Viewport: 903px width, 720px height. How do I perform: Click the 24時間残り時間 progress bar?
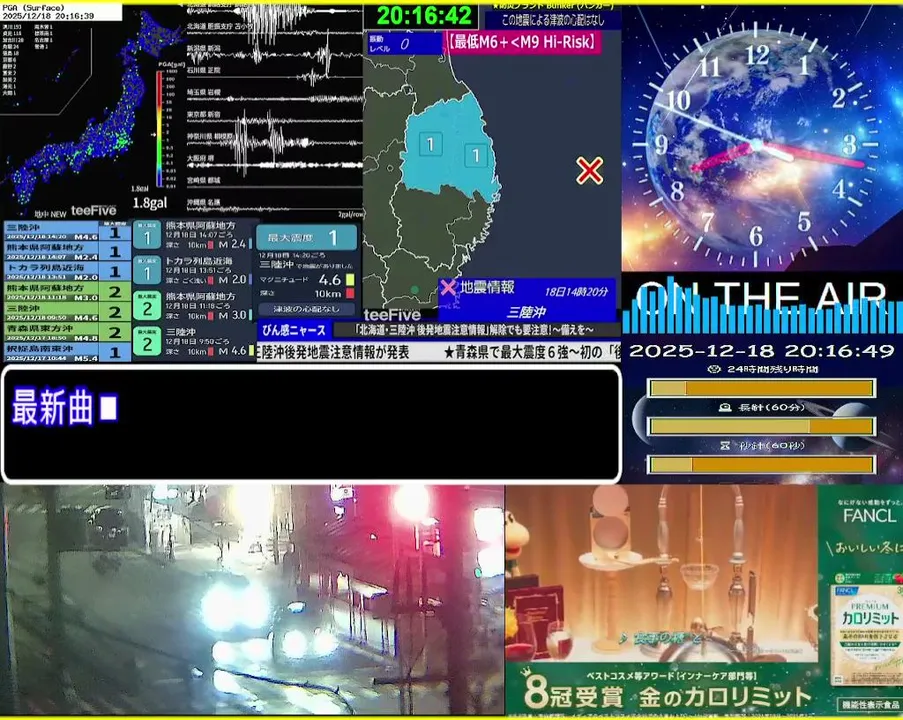pyautogui.click(x=761, y=388)
